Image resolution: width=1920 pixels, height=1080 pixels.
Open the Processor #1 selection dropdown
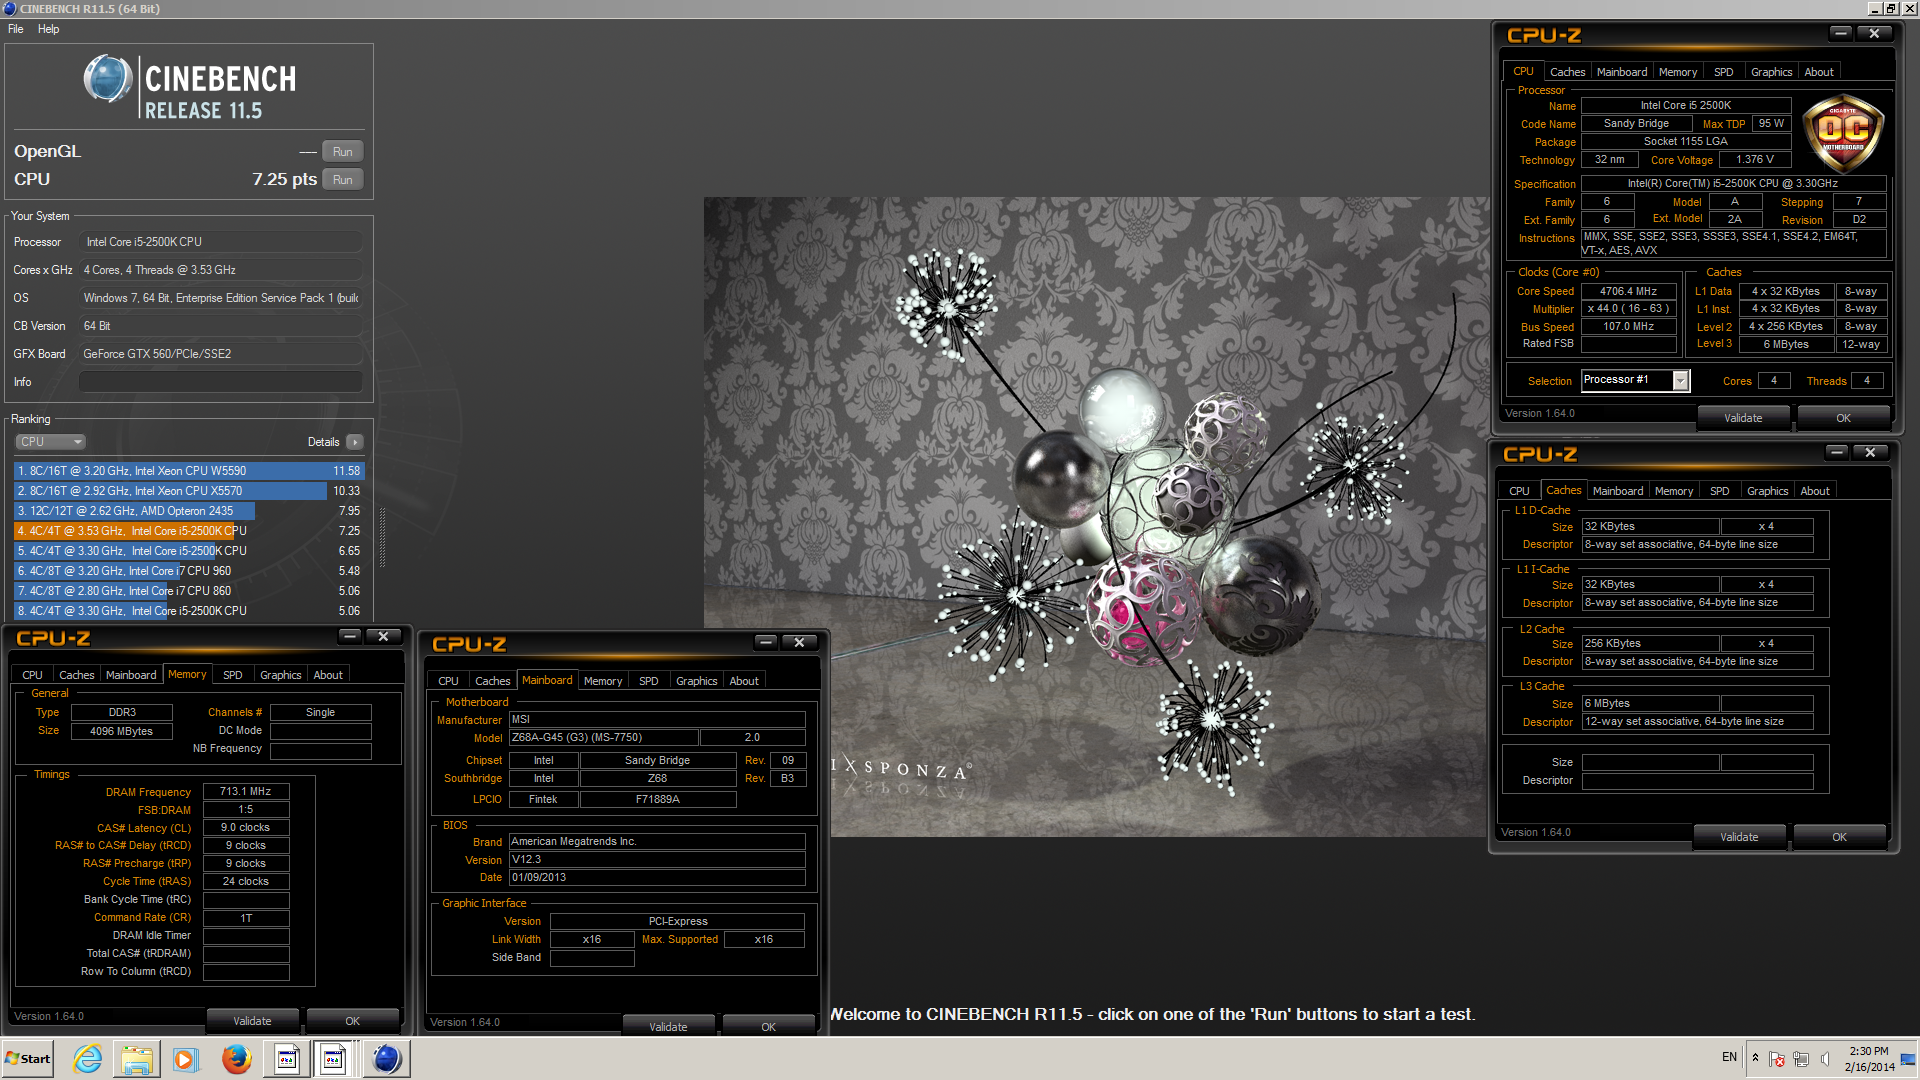[1680, 380]
